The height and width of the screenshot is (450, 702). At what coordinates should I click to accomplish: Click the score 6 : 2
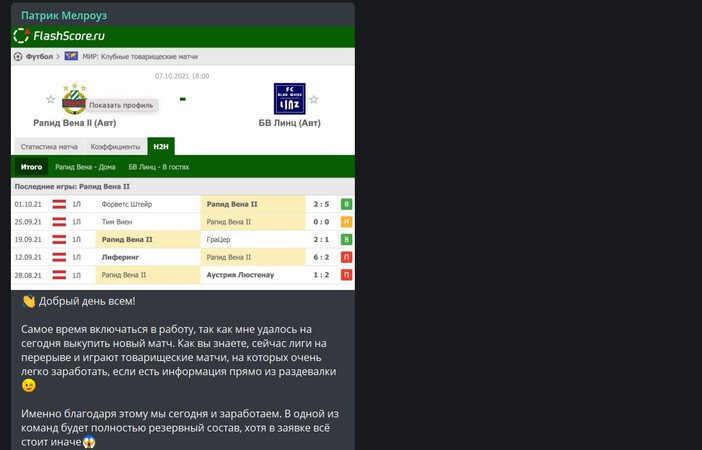(321, 257)
